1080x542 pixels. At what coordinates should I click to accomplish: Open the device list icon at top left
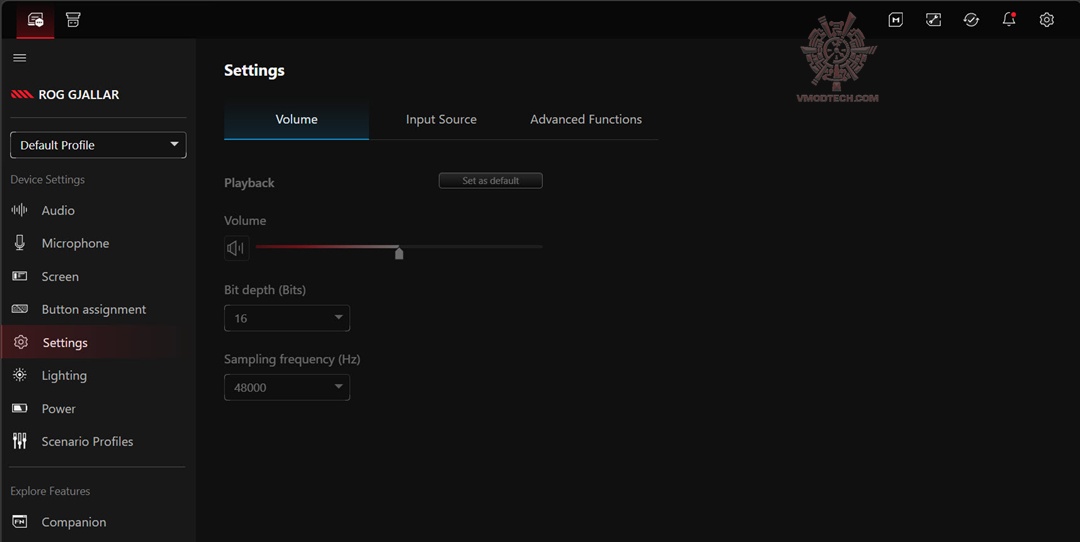point(35,20)
